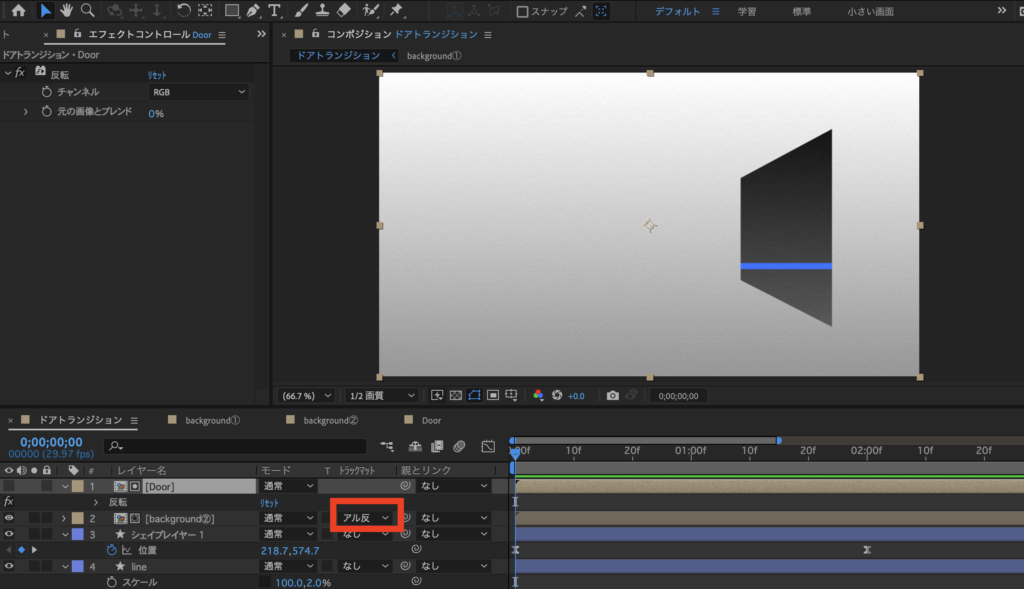The width and height of the screenshot is (1024, 589).
Task: Activate the Puppet Pin tool
Action: pyautogui.click(x=396, y=11)
